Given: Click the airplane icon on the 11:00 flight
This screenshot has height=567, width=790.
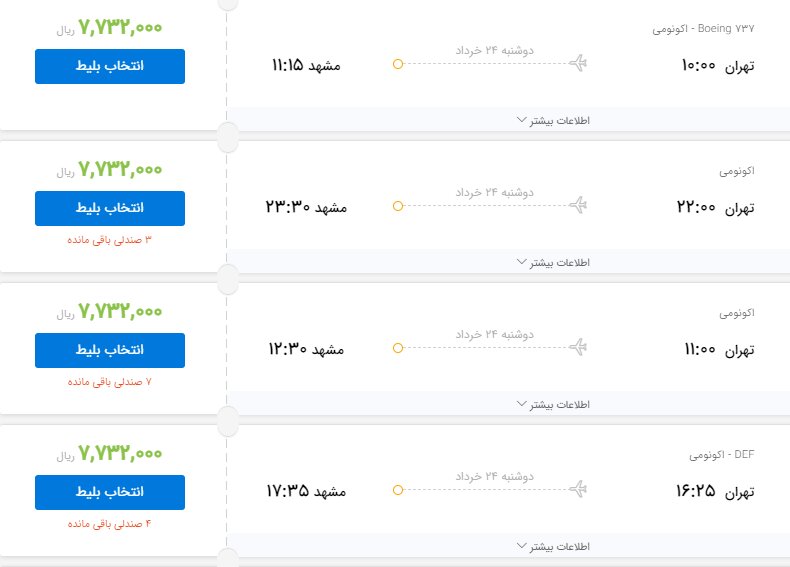Looking at the screenshot, I should click(x=577, y=348).
